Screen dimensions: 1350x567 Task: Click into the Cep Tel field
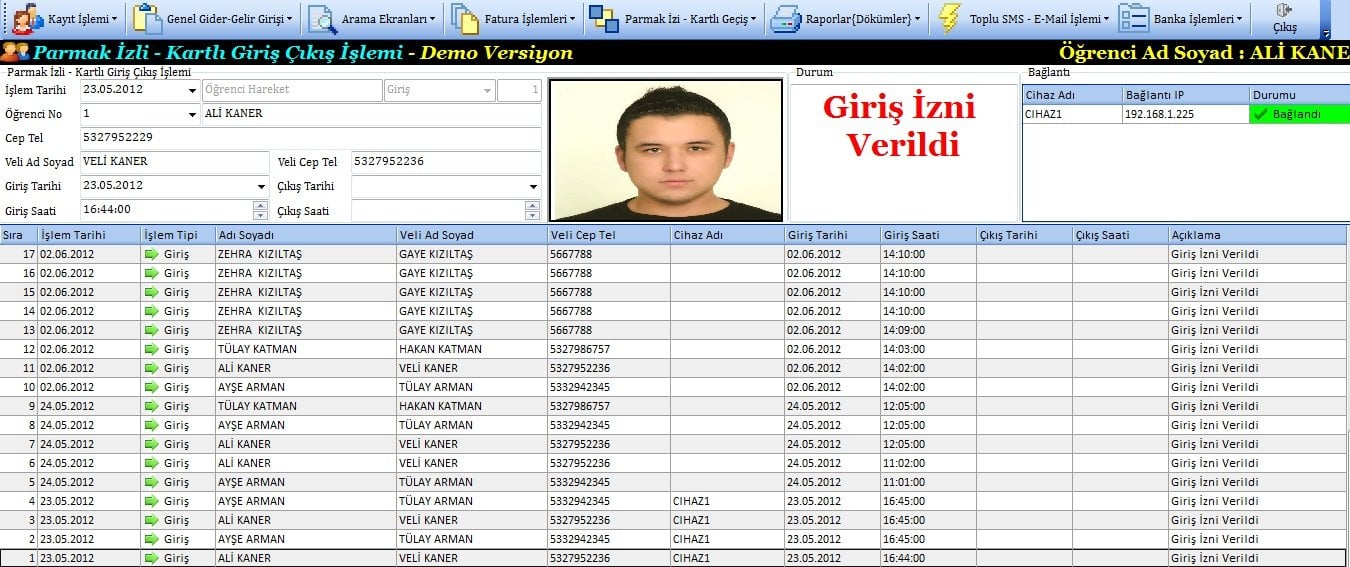tap(310, 138)
